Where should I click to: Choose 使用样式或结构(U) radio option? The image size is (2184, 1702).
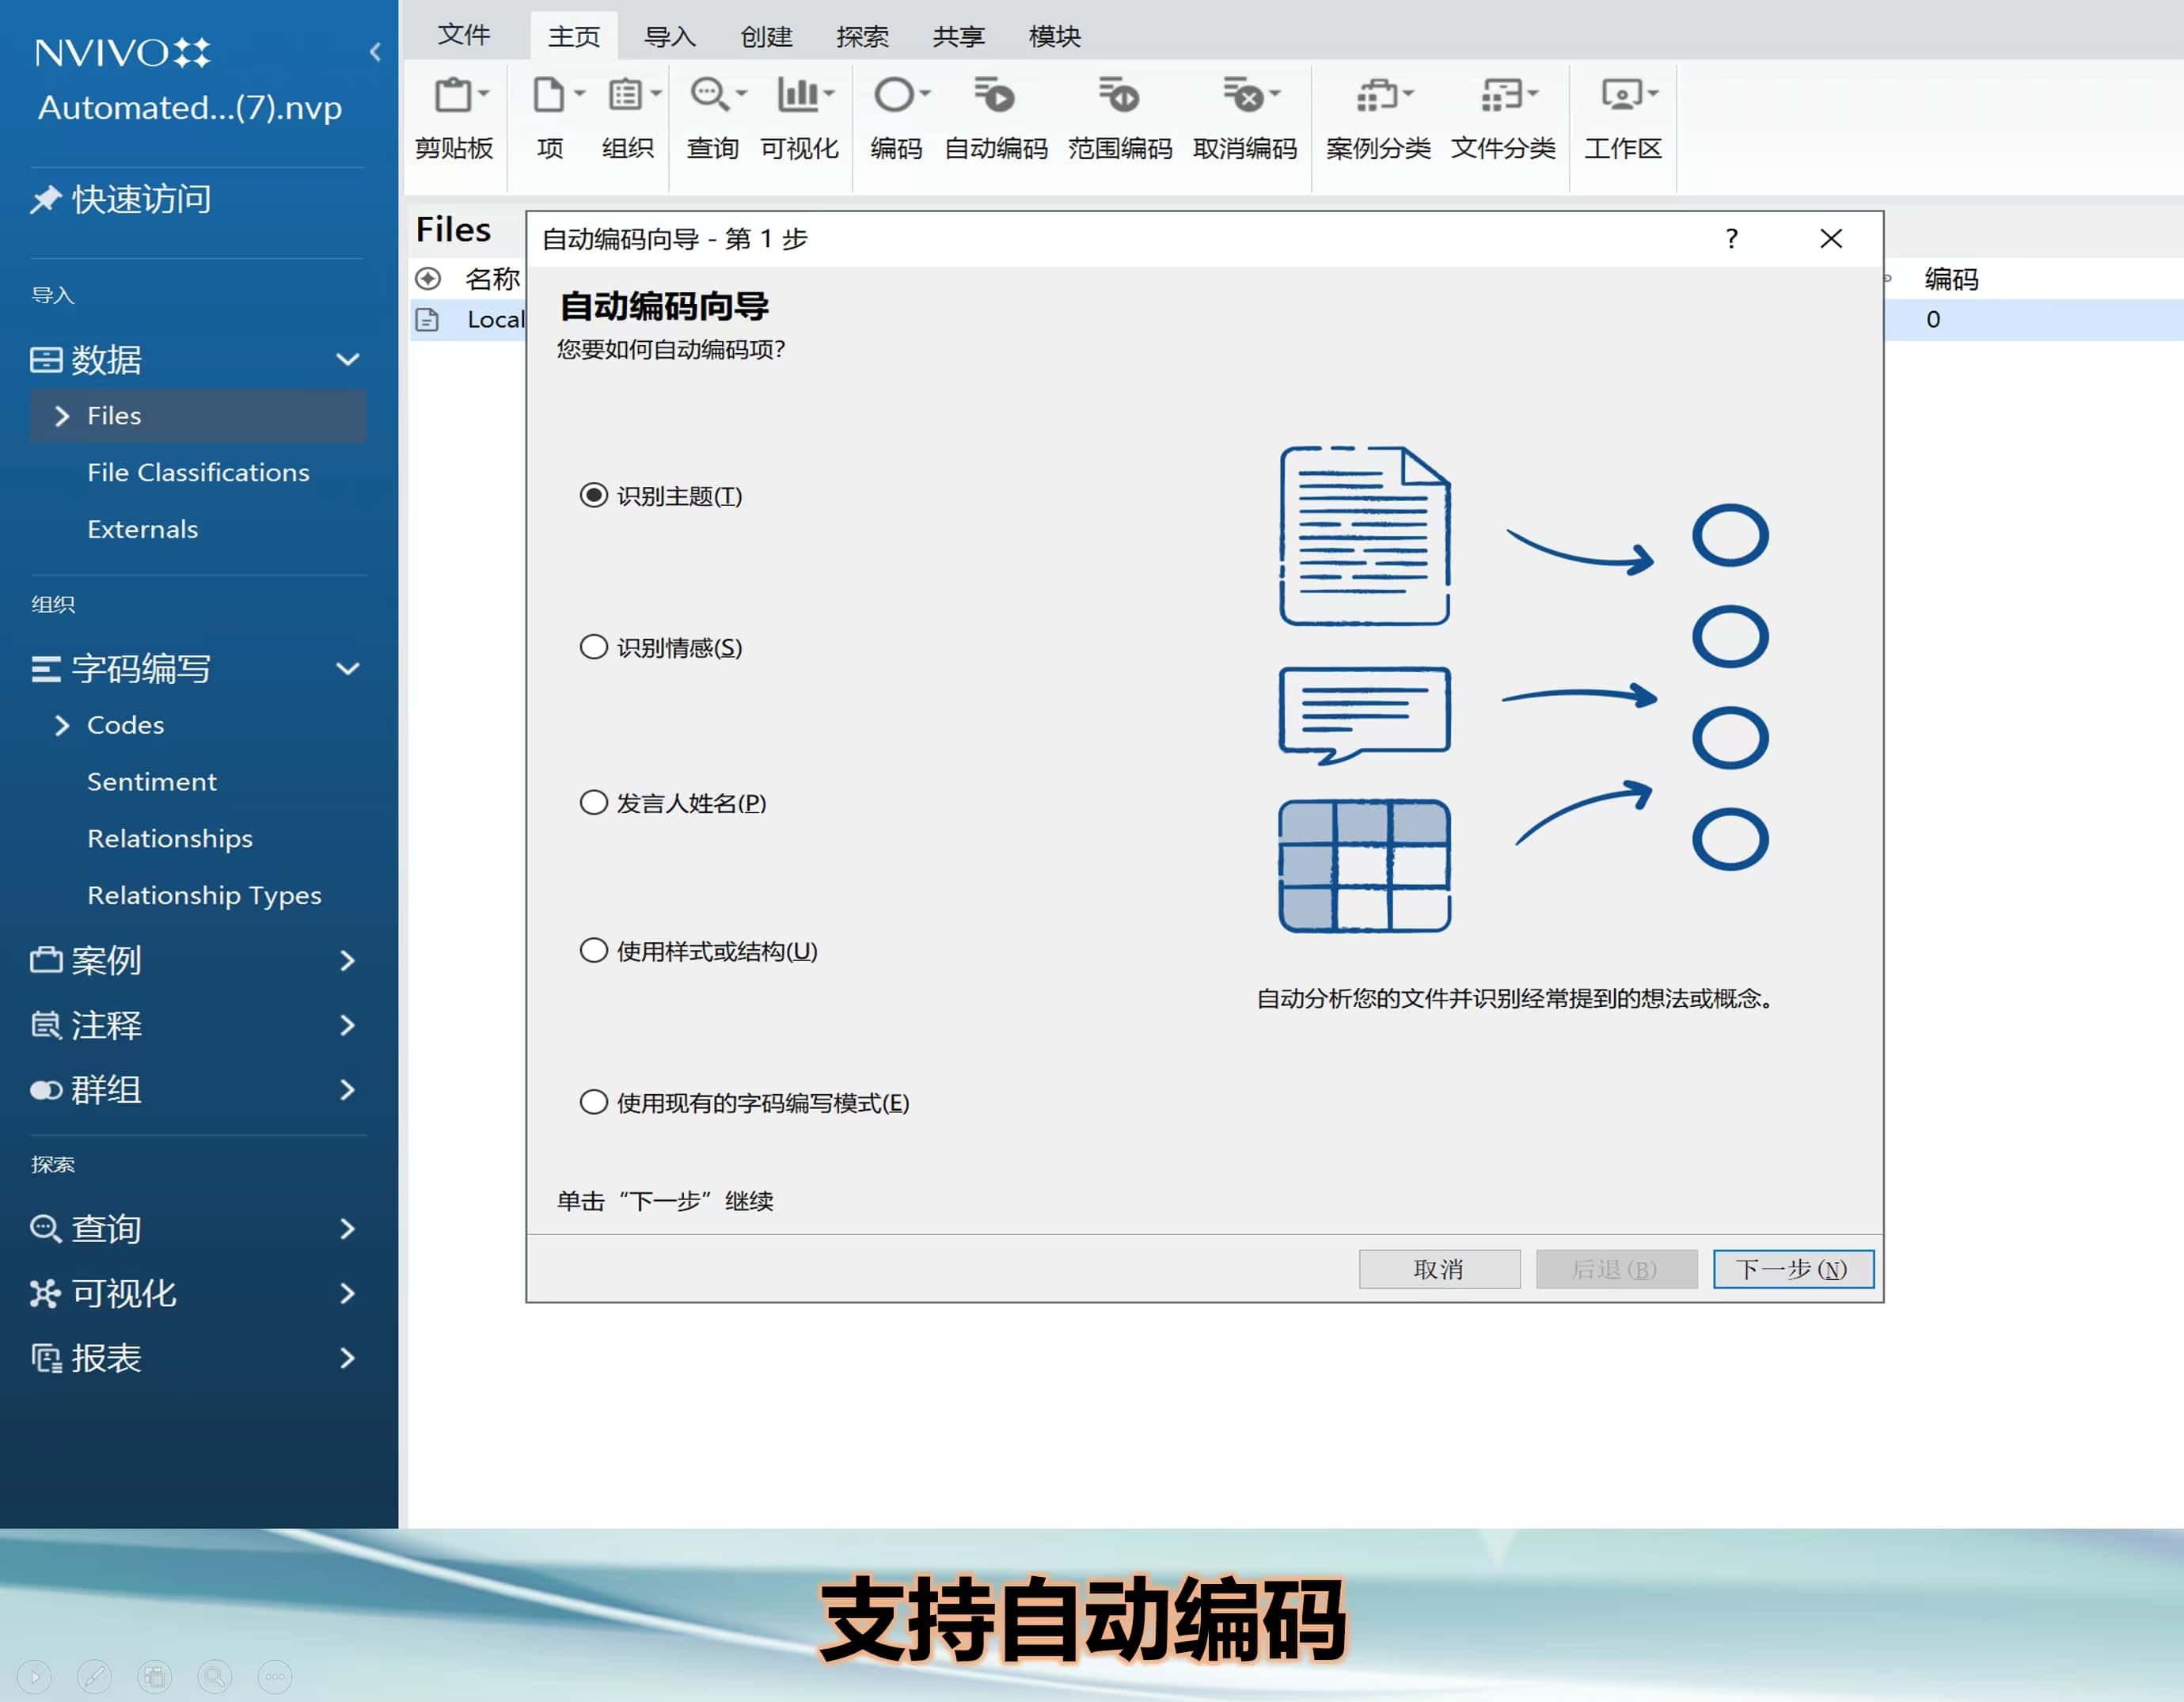coord(594,950)
